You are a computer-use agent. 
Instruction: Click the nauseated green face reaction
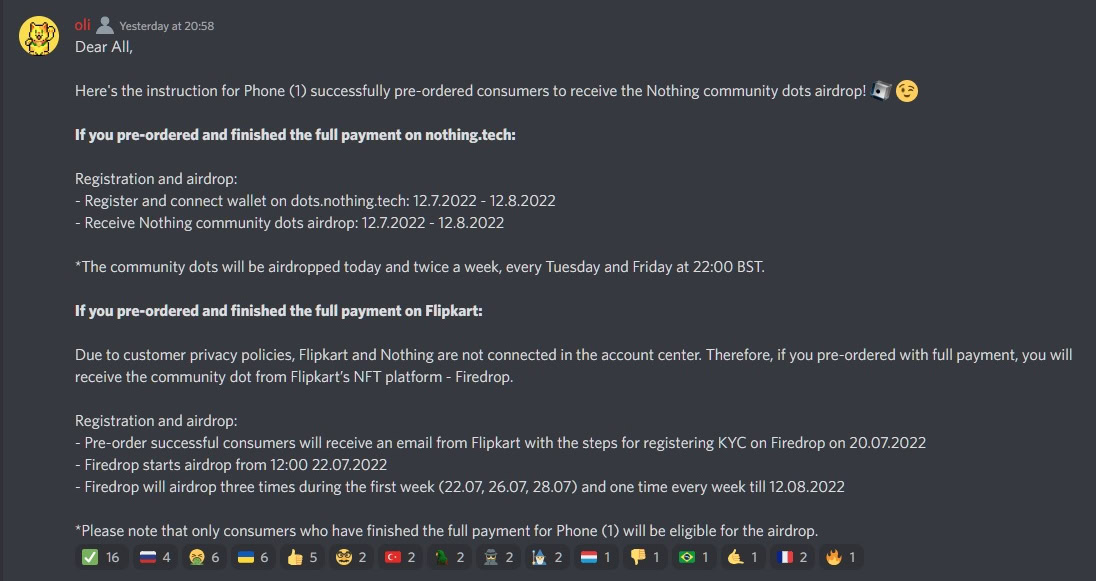point(201,558)
